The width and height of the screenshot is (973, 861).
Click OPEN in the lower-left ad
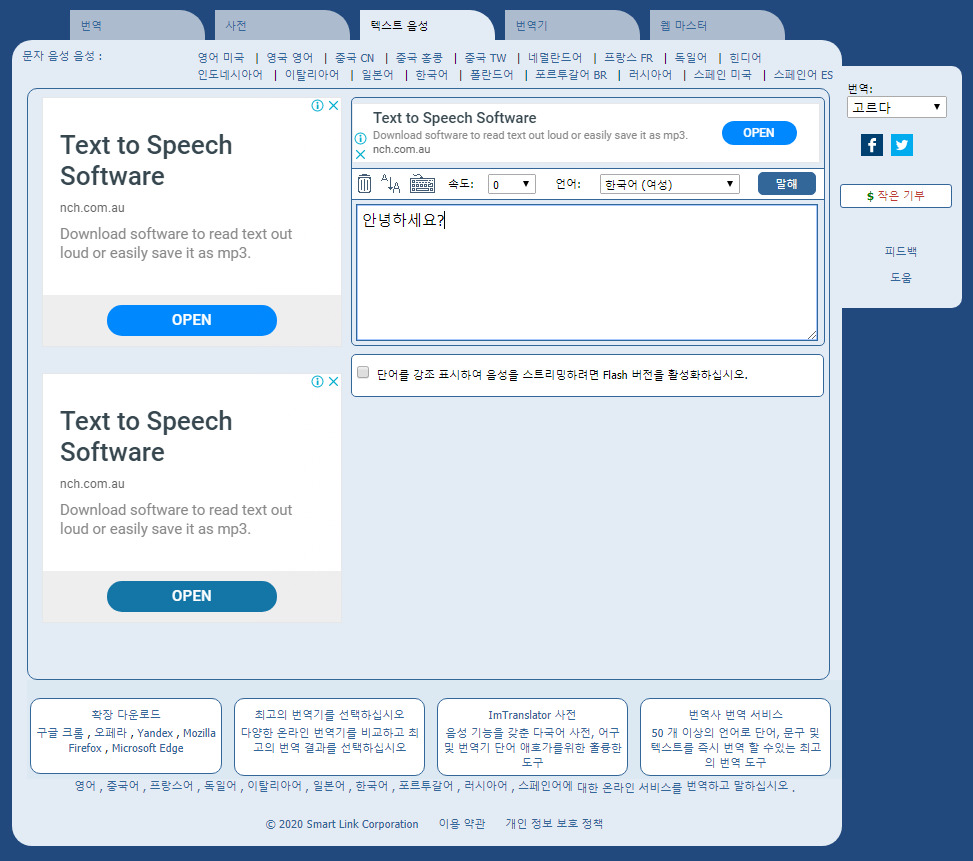tap(192, 596)
